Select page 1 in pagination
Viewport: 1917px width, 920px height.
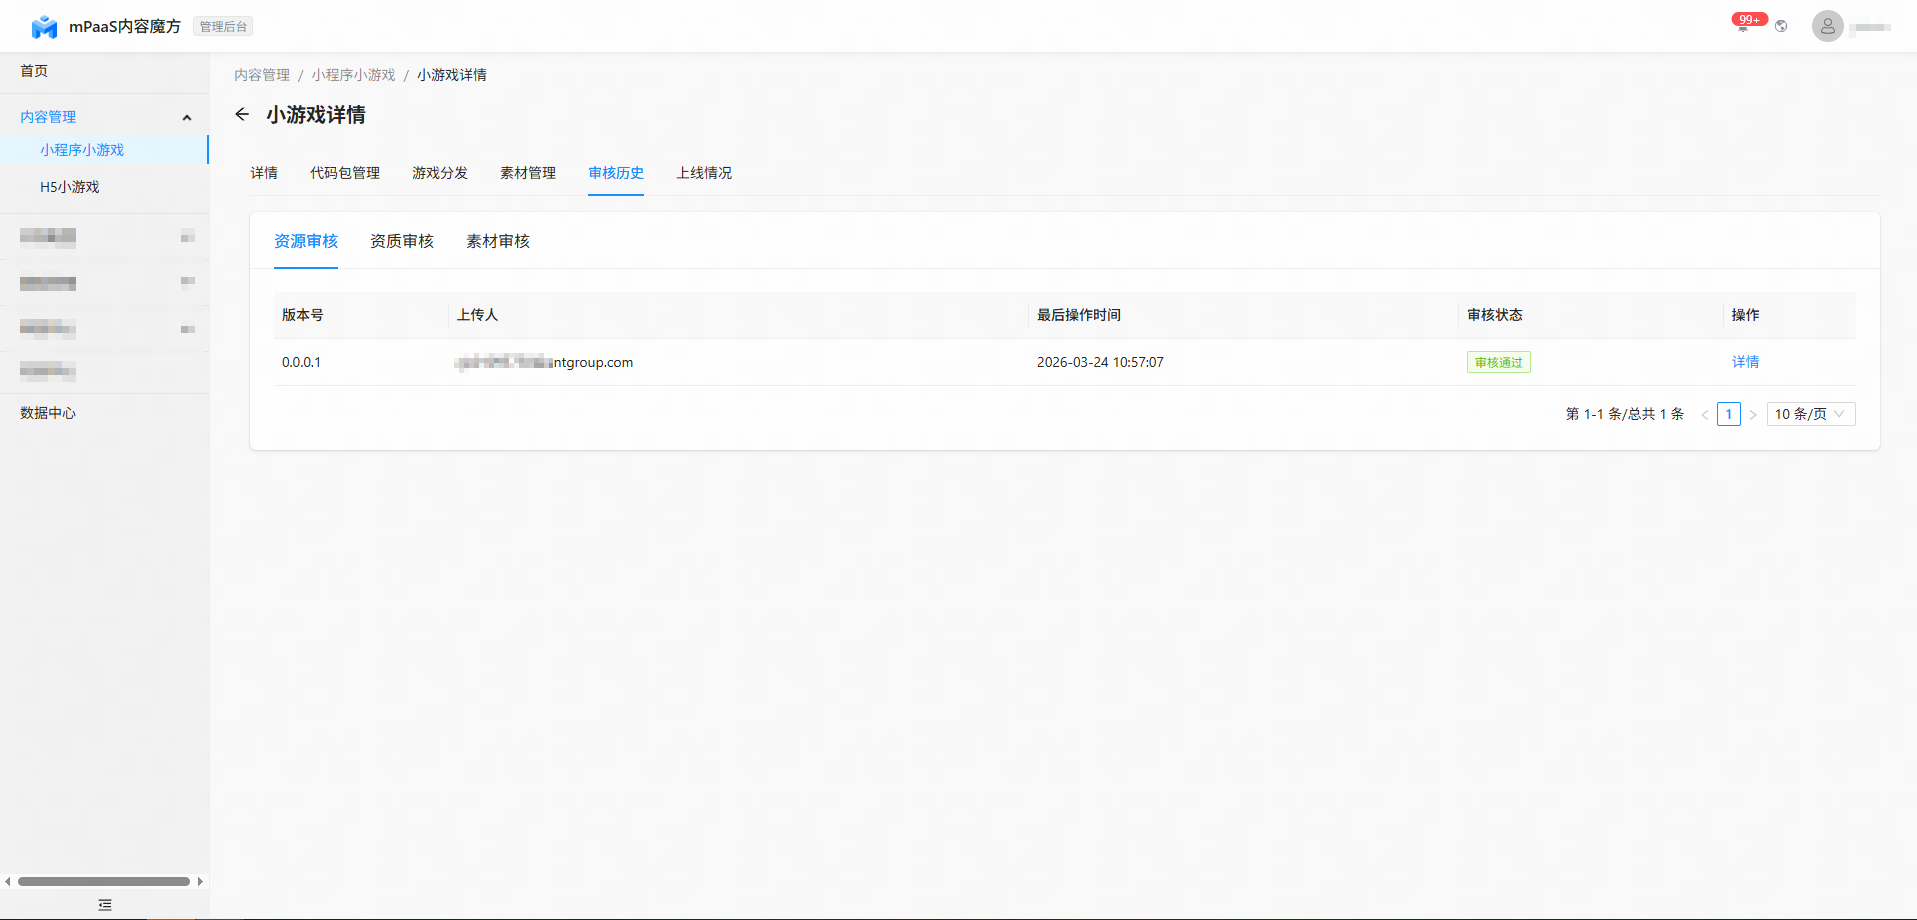pos(1729,414)
